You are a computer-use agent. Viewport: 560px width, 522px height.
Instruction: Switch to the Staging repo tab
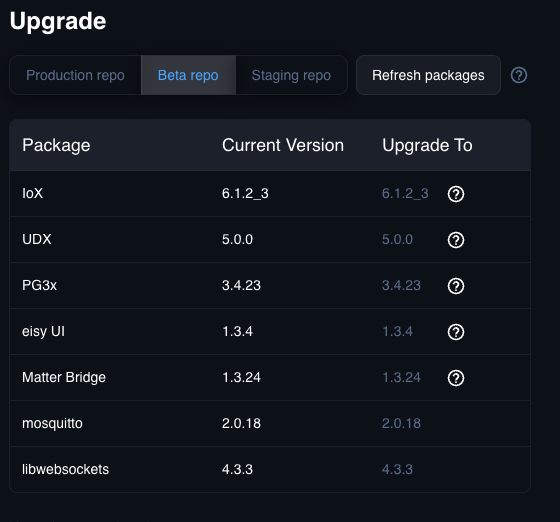[291, 75]
